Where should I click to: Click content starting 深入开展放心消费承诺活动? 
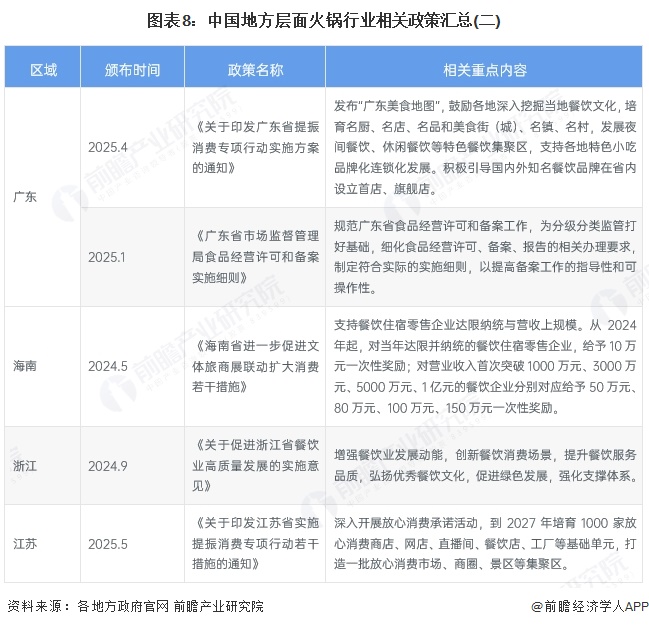click(485, 543)
